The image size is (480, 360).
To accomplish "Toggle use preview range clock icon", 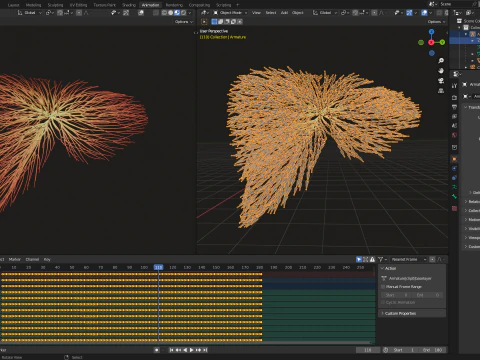I will 385,350.
